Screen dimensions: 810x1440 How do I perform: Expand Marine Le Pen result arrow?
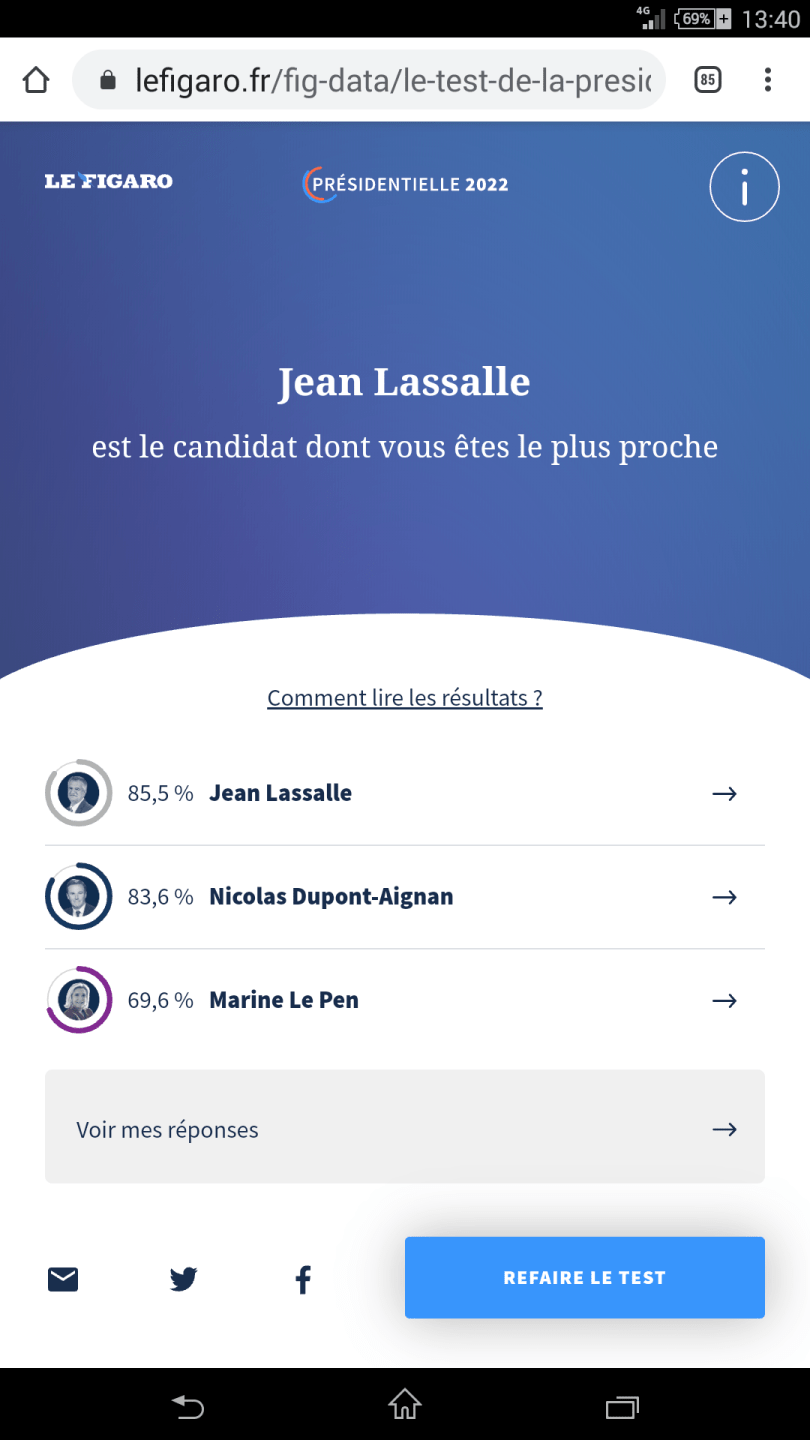(724, 1001)
